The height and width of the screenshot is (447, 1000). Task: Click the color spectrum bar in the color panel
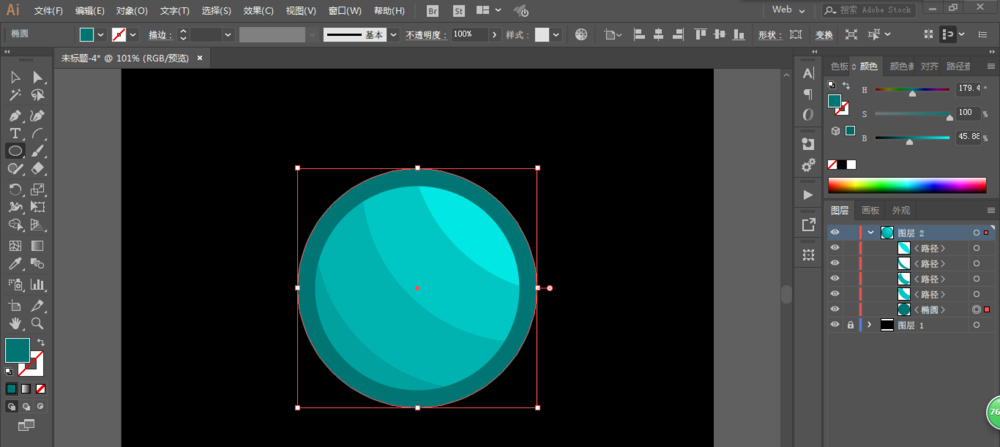pyautogui.click(x=906, y=185)
